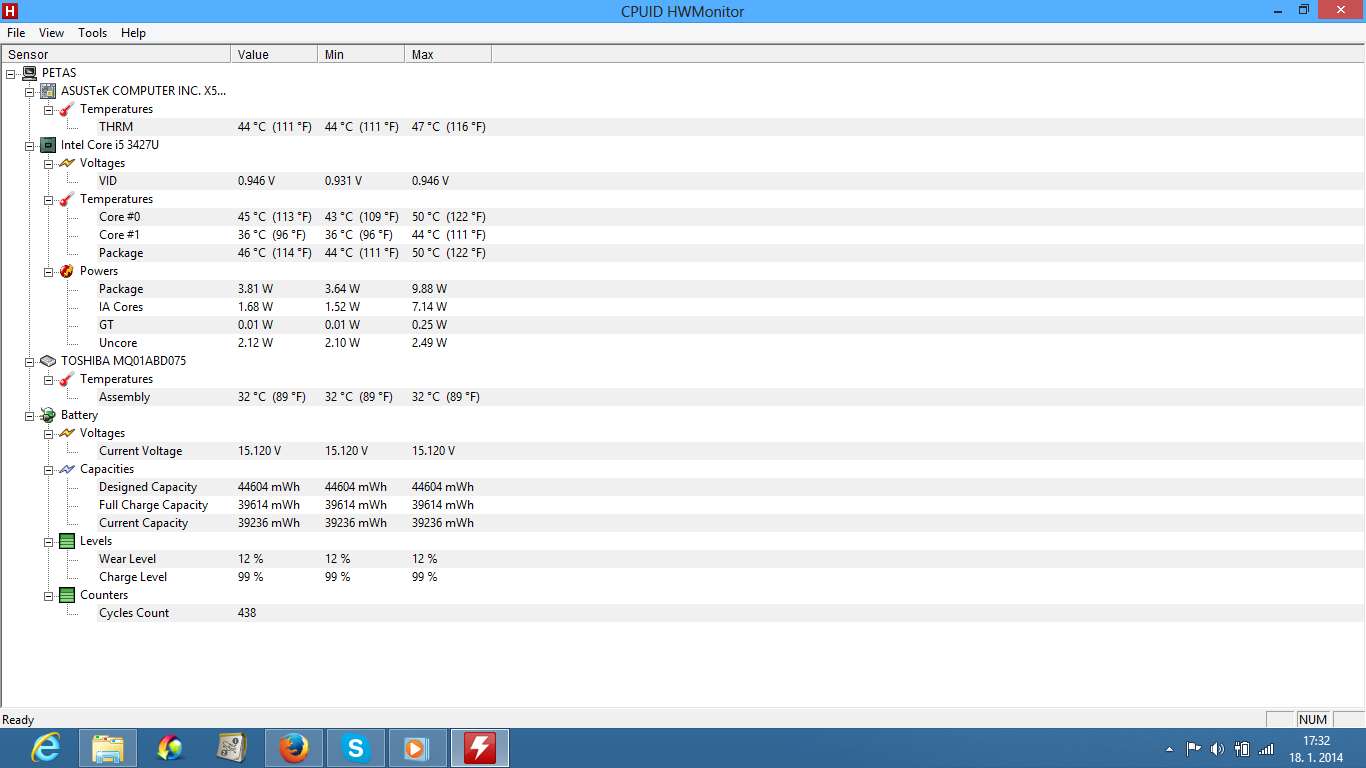This screenshot has width=1366, height=768.
Task: Click the NUM indicator in status bar
Action: 1313,720
